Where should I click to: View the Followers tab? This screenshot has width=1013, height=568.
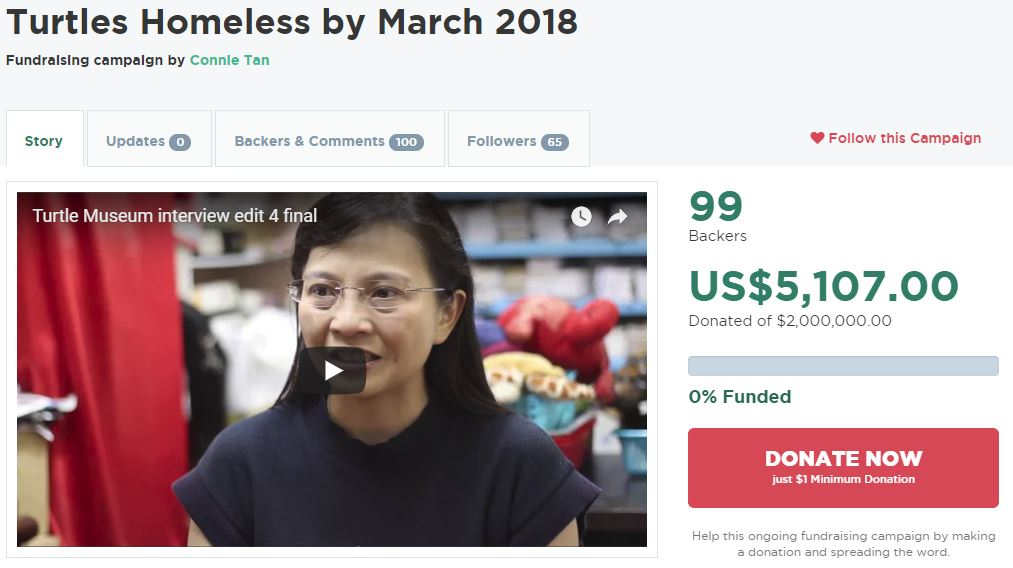click(519, 140)
